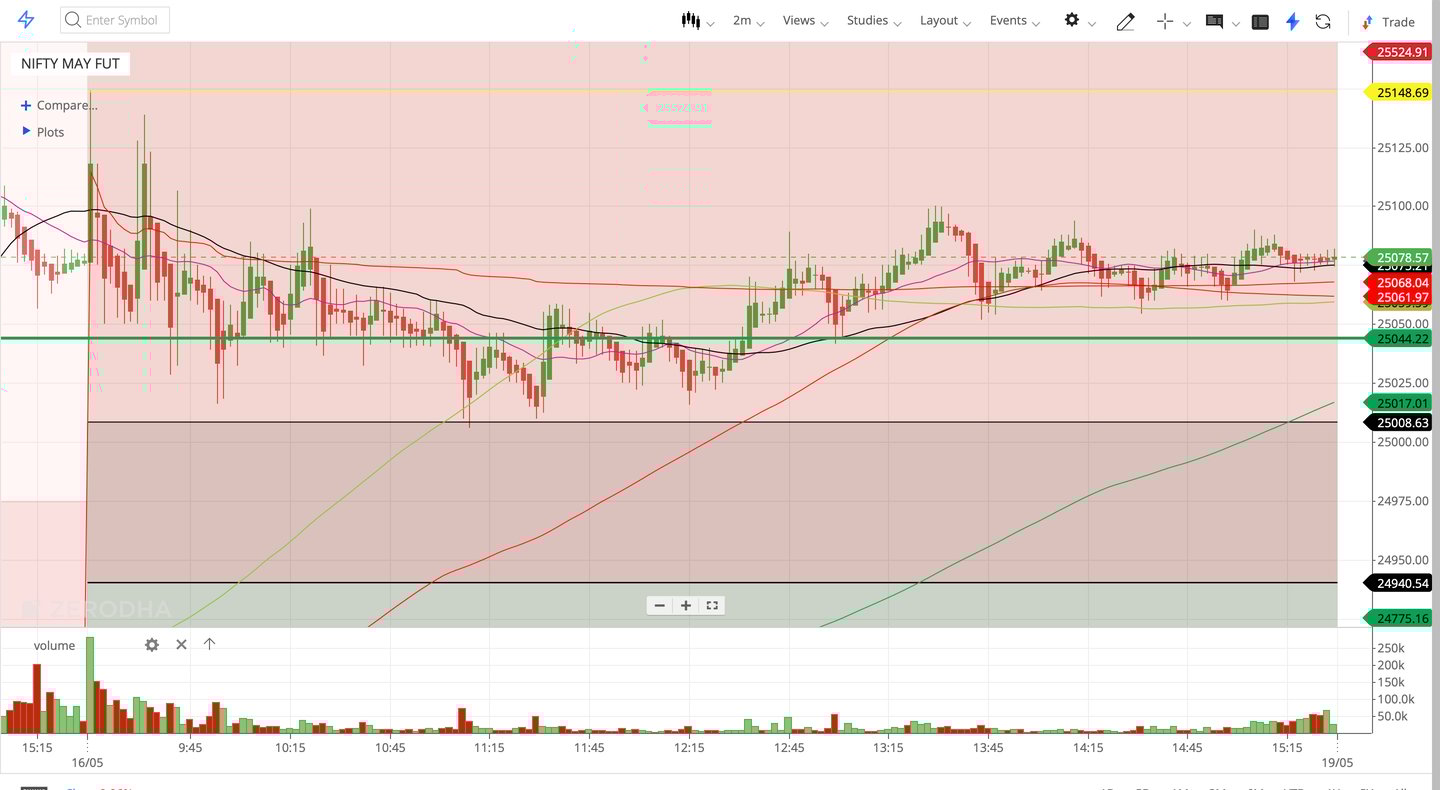Move volume panel up with arrow
The height and width of the screenshot is (790, 1440).
[x=209, y=644]
